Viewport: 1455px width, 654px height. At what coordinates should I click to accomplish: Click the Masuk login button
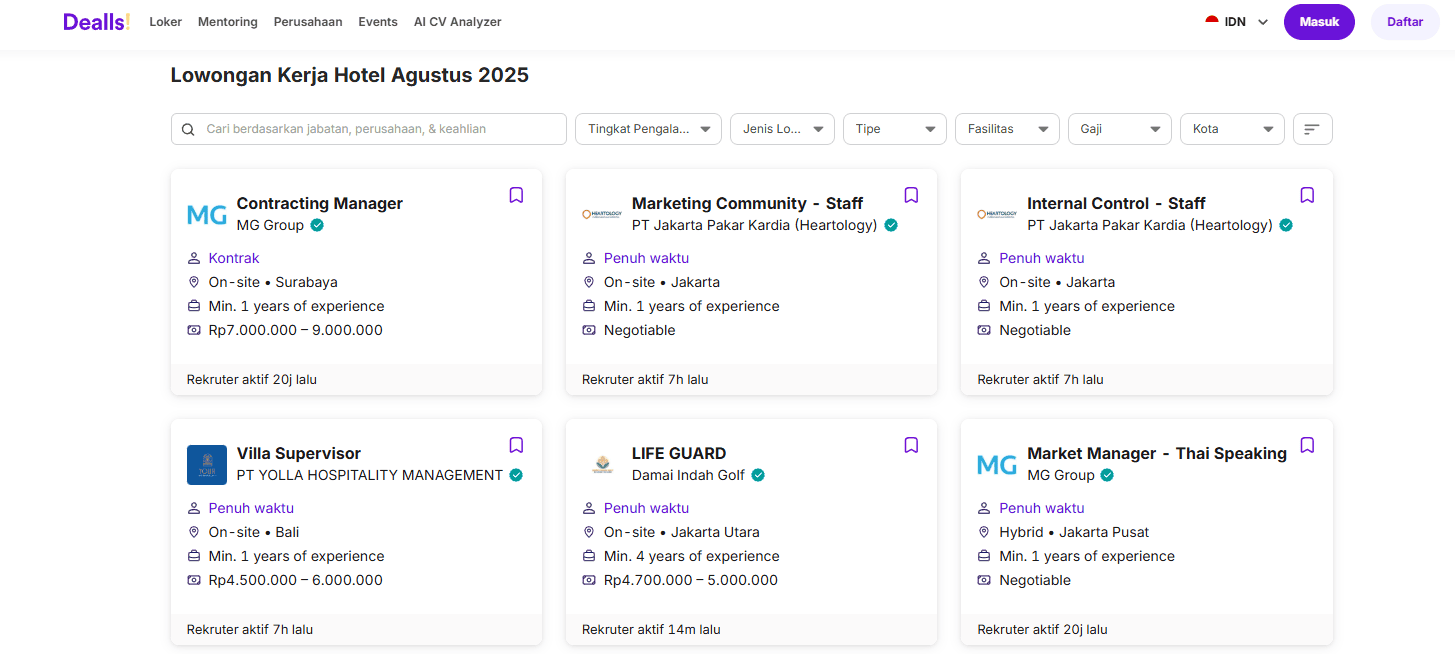(1319, 21)
